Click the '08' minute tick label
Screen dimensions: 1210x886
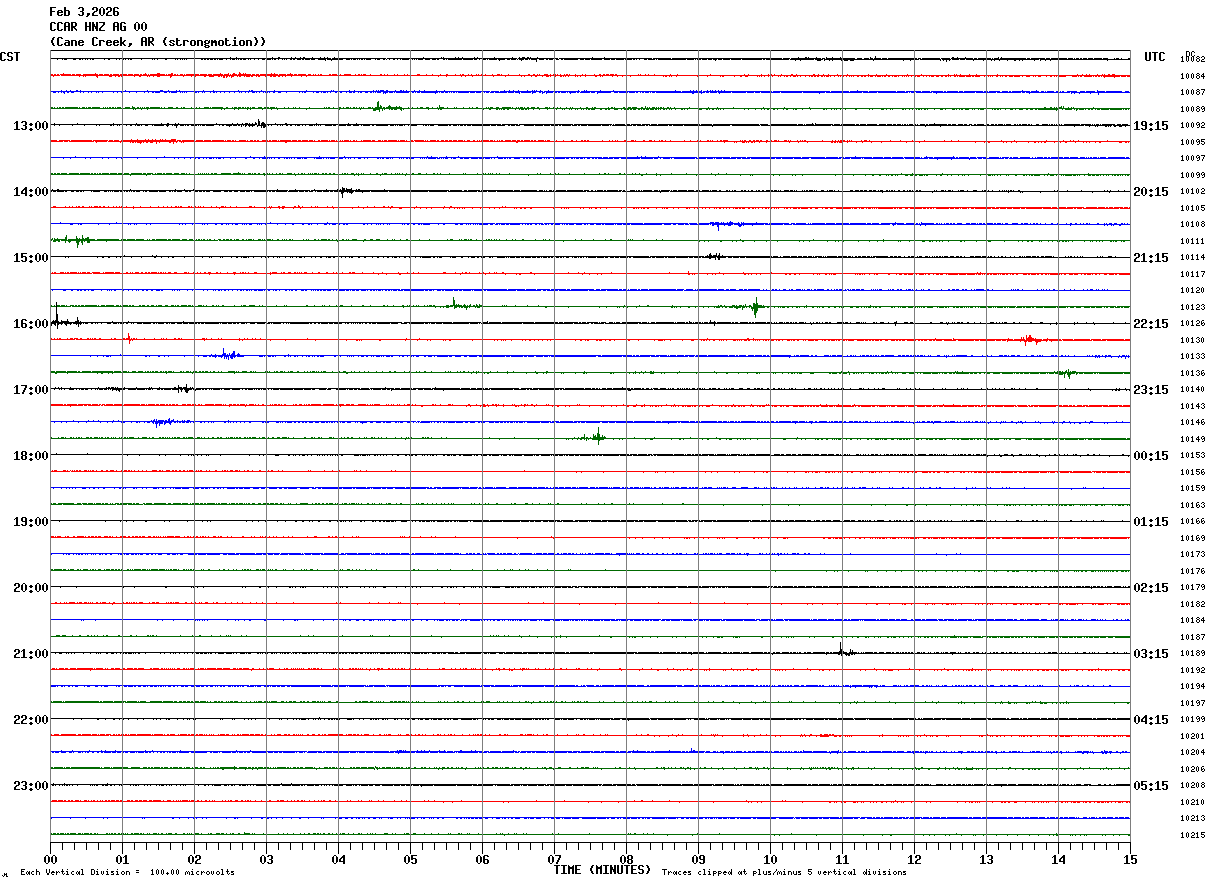point(626,859)
